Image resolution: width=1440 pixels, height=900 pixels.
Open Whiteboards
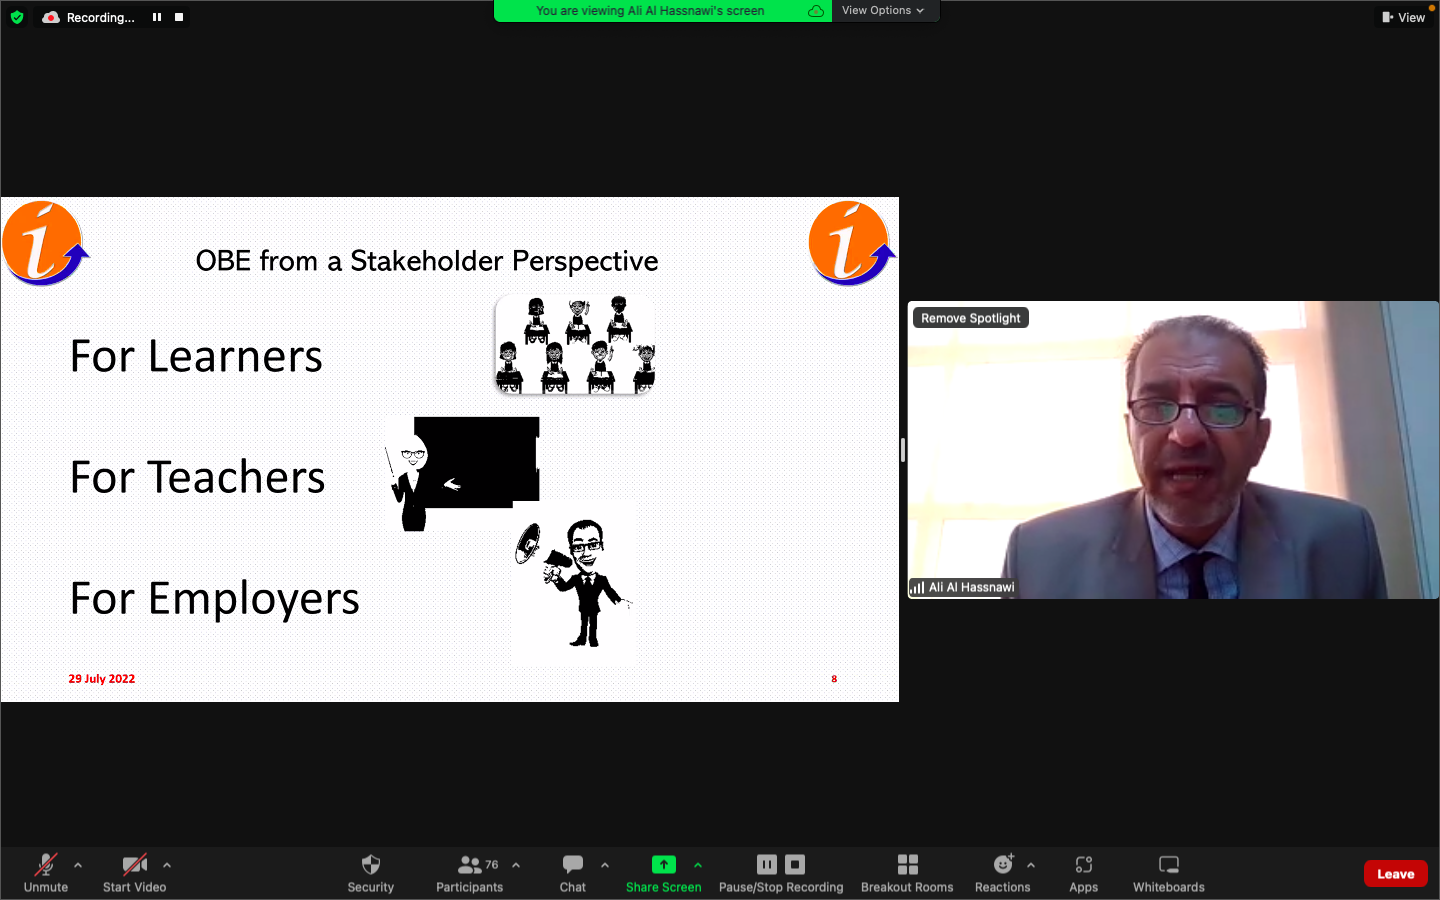point(1168,865)
